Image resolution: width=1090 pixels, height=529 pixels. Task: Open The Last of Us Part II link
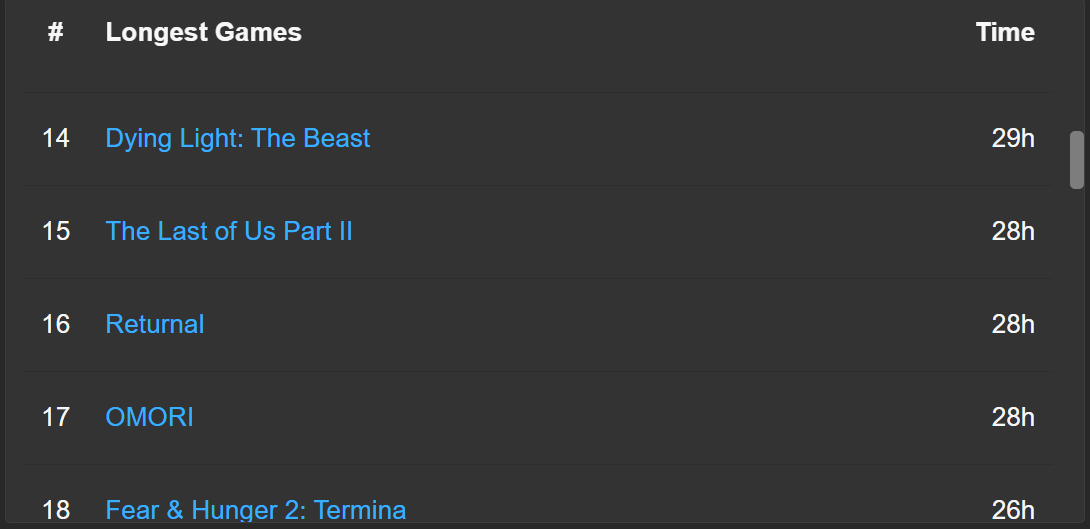coord(229,231)
